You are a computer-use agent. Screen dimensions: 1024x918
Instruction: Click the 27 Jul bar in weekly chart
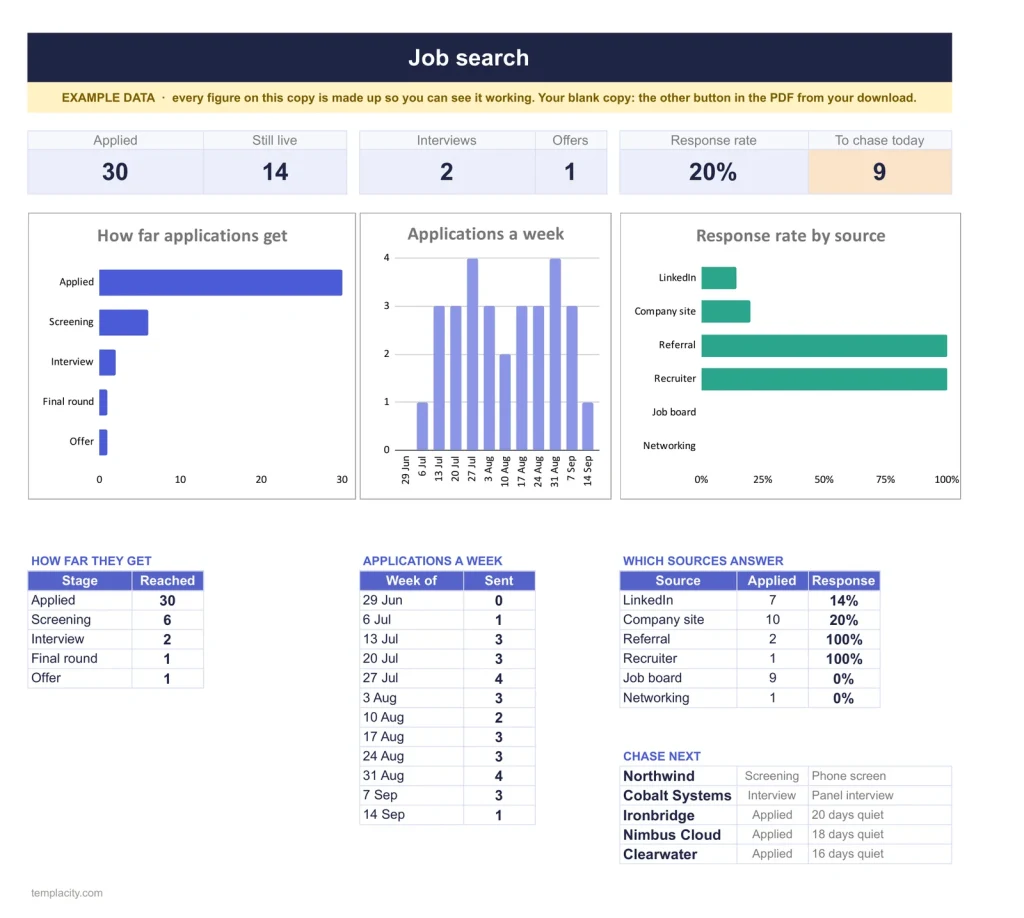[x=472, y=354]
